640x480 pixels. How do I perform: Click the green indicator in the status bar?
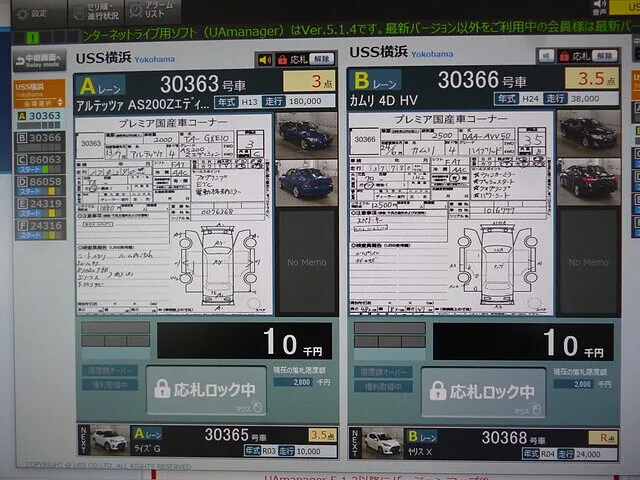[x=33, y=38]
